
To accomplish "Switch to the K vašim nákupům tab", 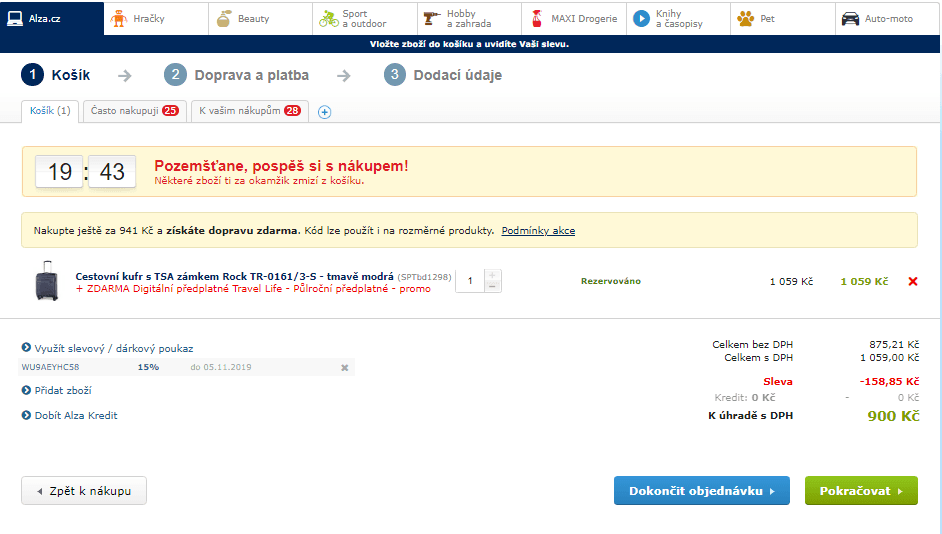I will point(249,111).
